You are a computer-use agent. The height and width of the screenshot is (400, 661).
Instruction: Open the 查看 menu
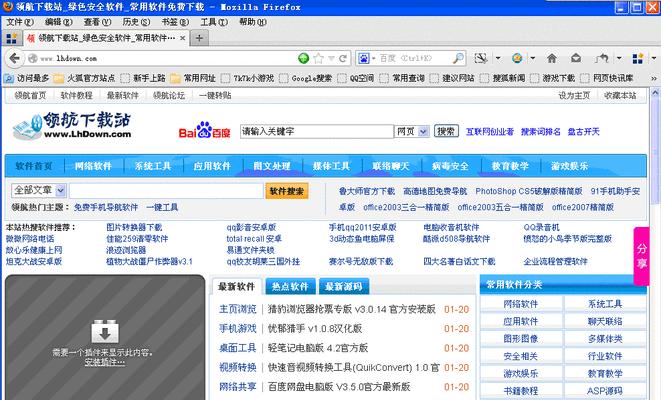tap(97, 22)
